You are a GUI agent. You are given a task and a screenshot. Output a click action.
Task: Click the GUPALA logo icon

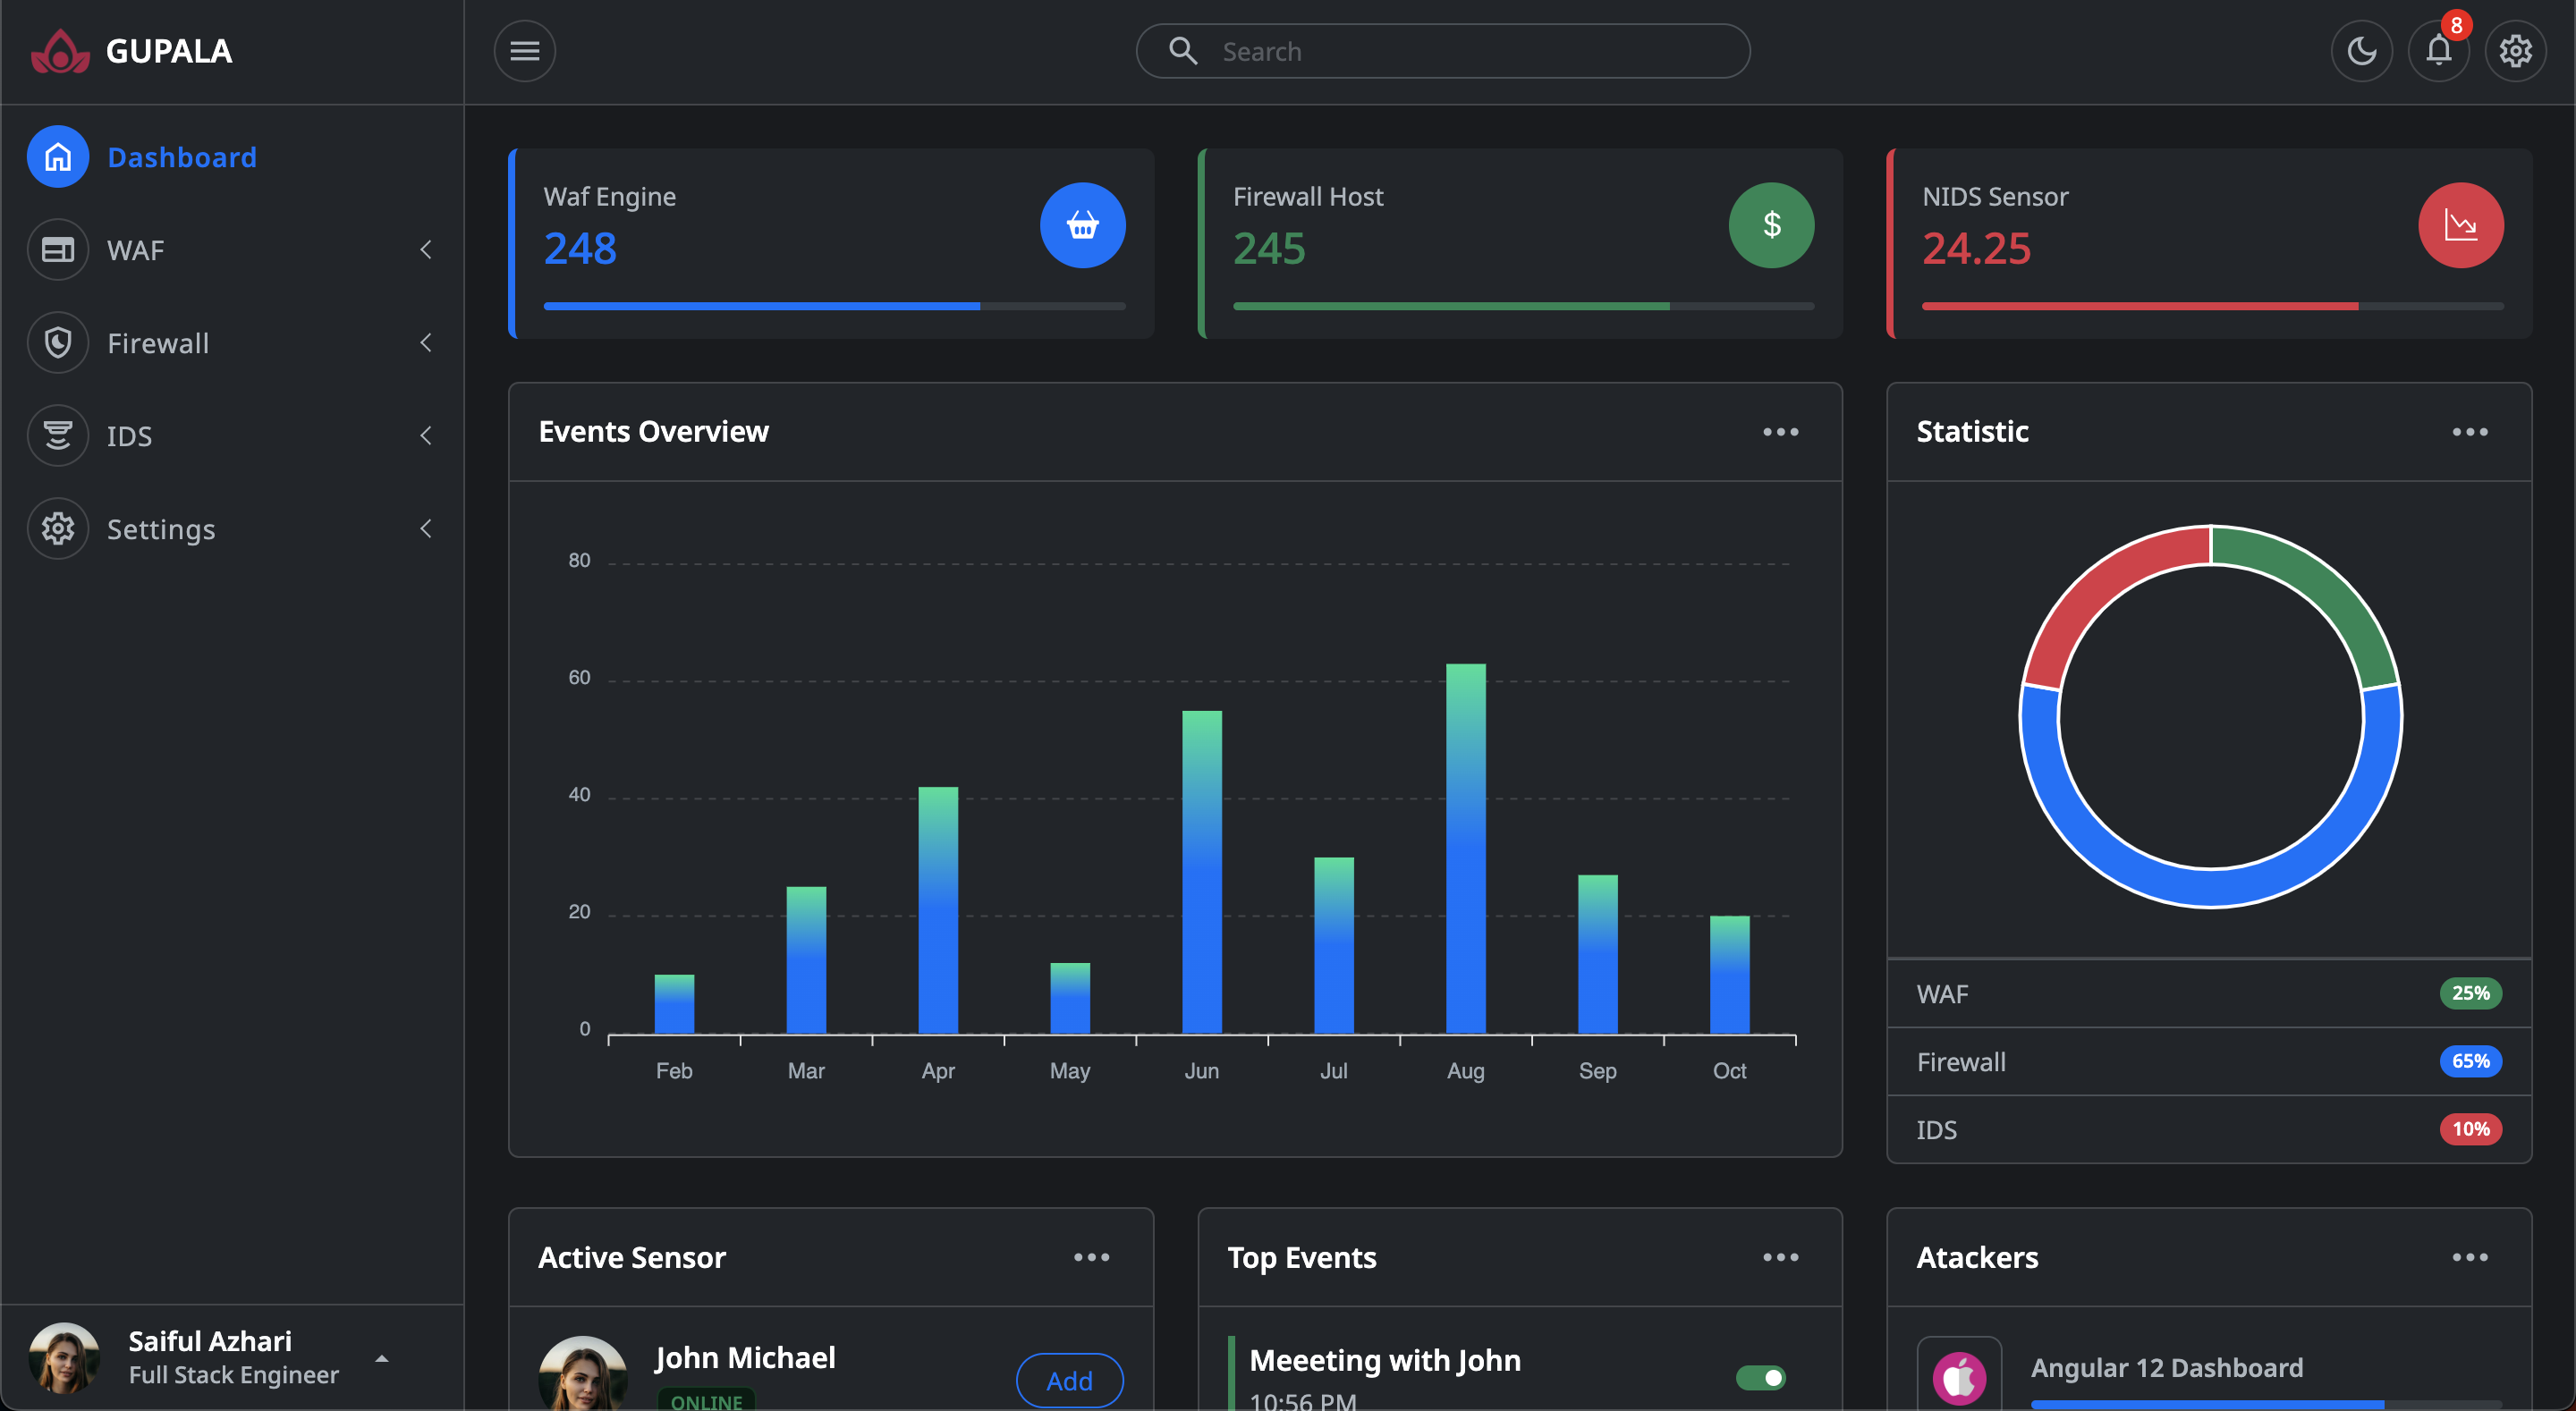tap(60, 51)
